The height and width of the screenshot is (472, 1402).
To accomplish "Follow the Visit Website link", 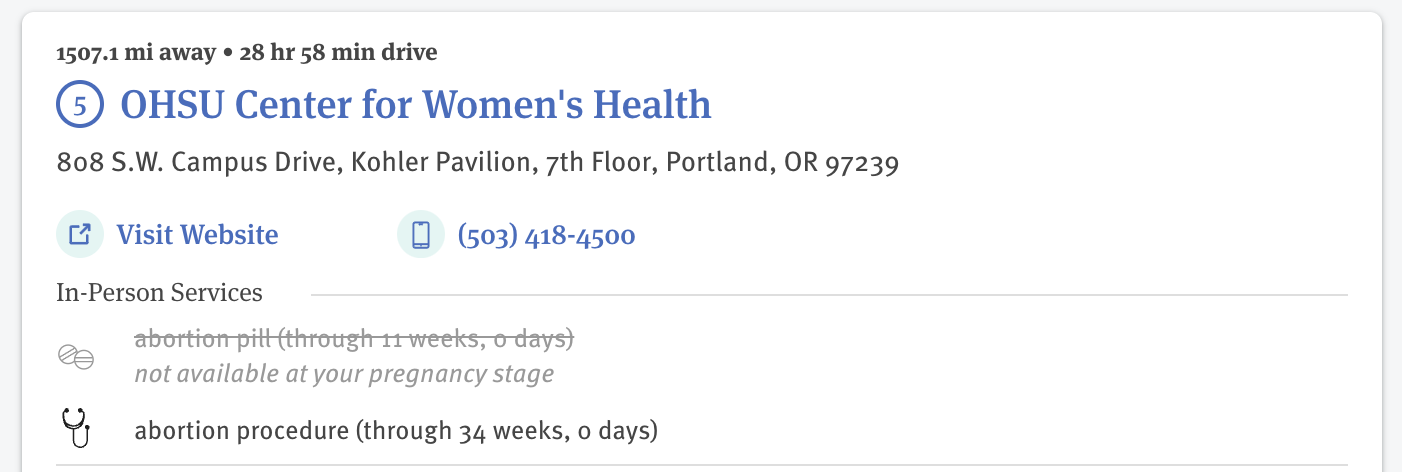I will (197, 235).
